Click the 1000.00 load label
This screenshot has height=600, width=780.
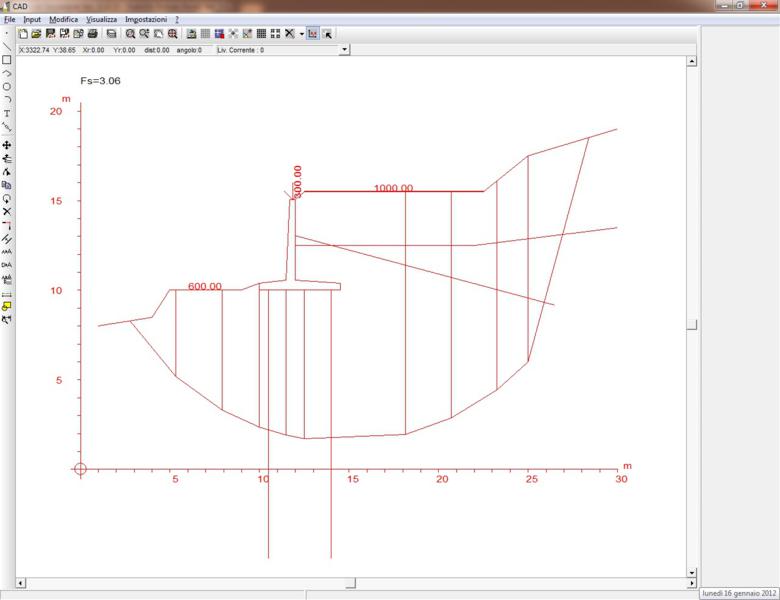pyautogui.click(x=393, y=188)
